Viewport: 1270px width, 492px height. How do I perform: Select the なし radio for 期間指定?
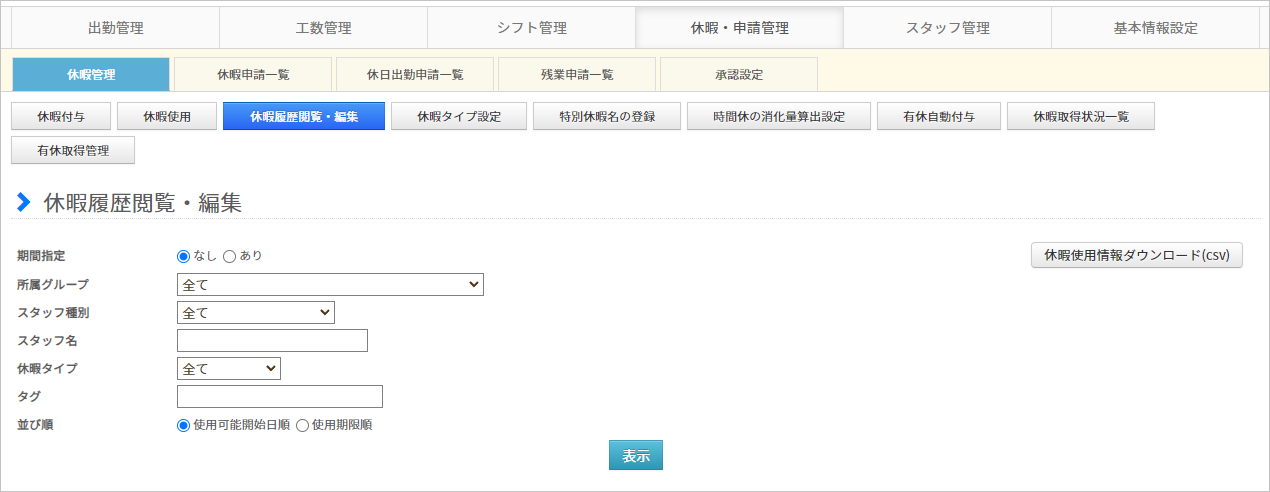[183, 256]
